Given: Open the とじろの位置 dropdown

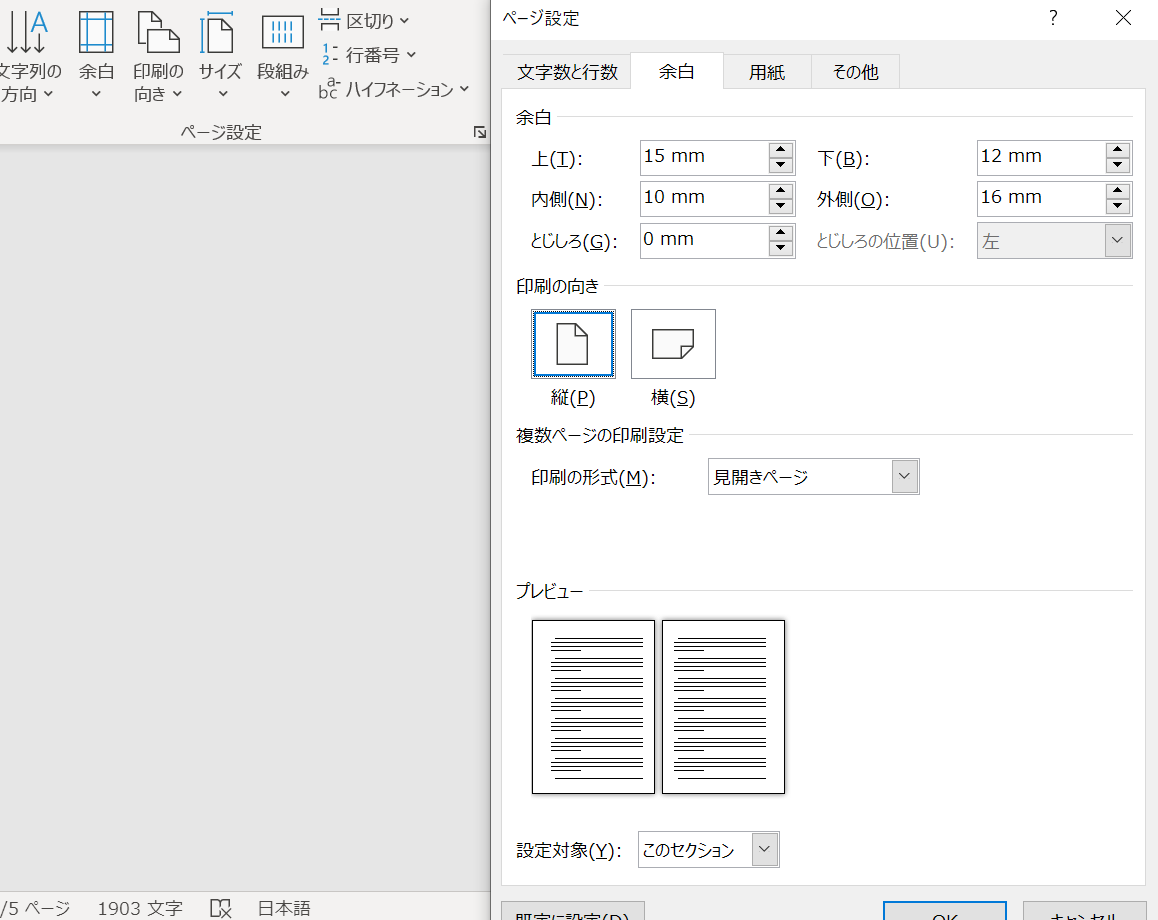Looking at the screenshot, I should (1117, 240).
